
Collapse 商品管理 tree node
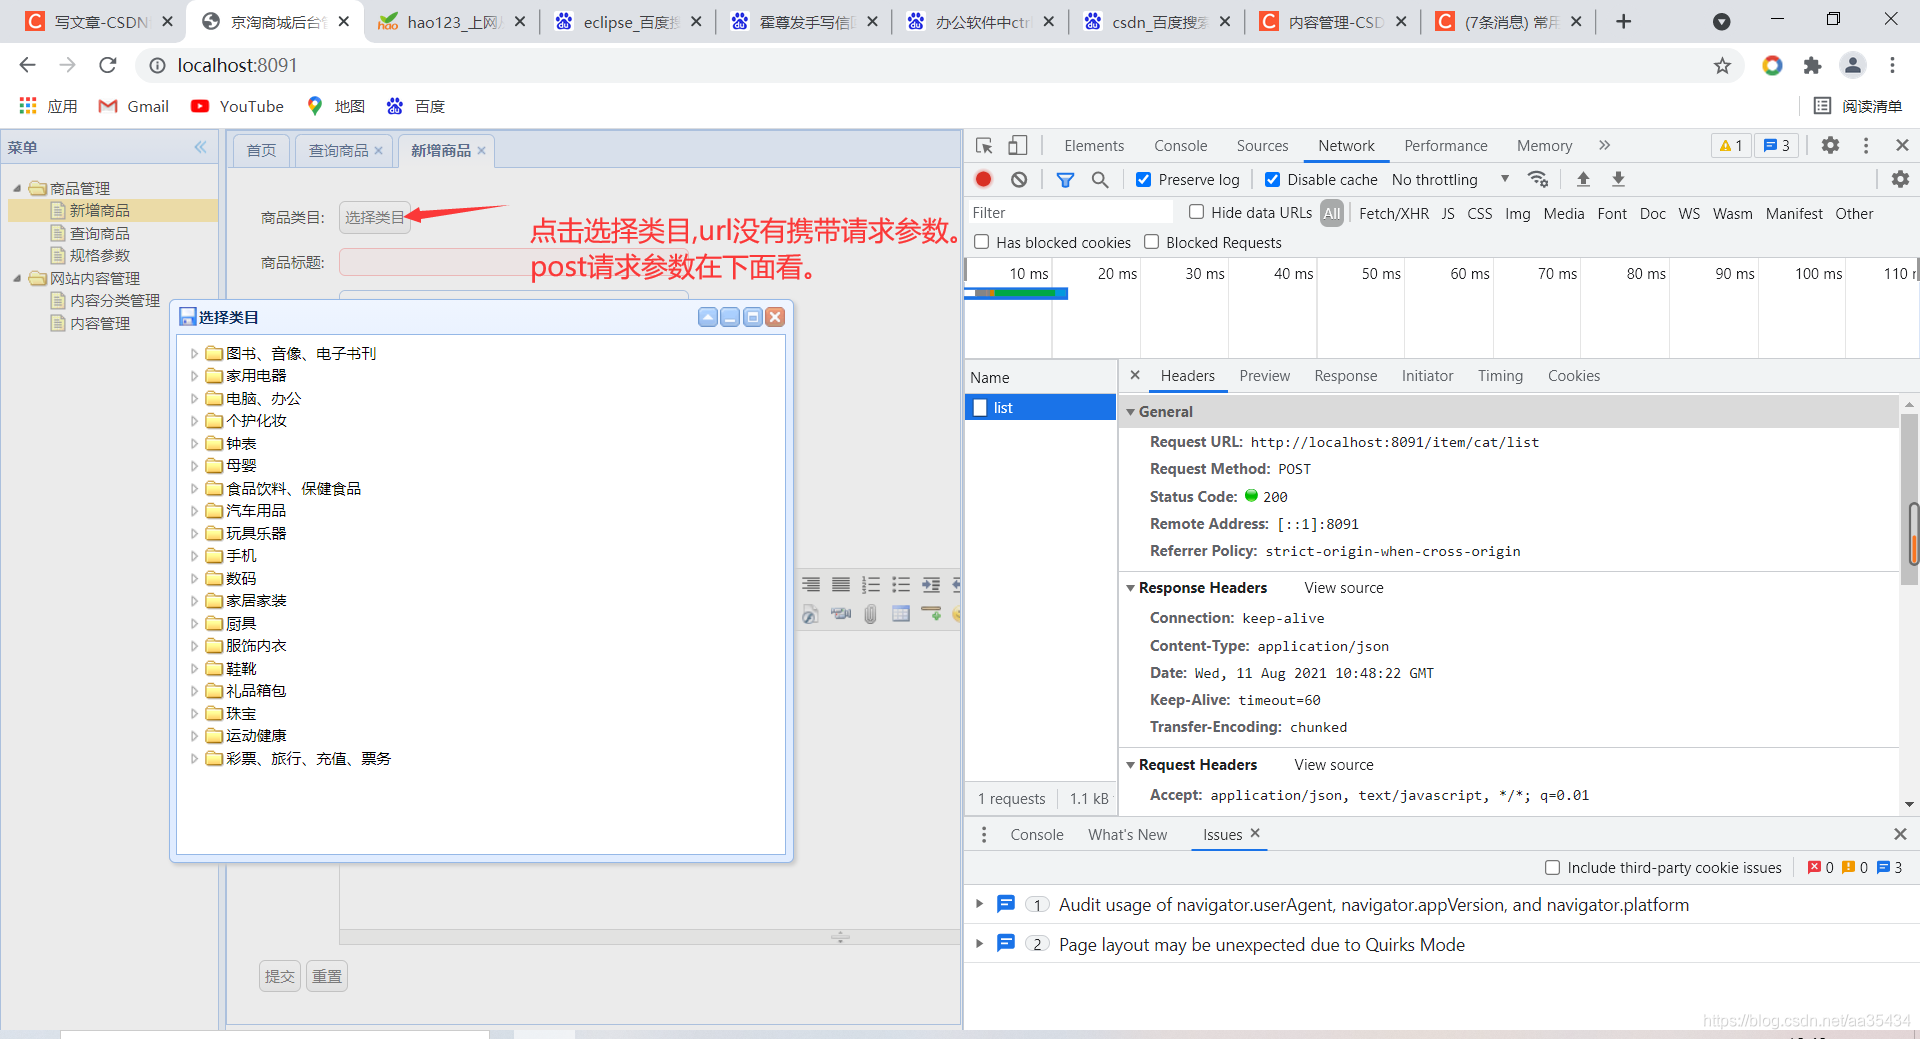pyautogui.click(x=17, y=188)
